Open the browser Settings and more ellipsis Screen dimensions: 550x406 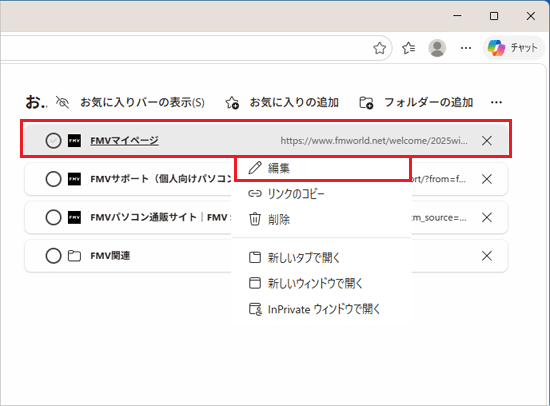tap(466, 48)
